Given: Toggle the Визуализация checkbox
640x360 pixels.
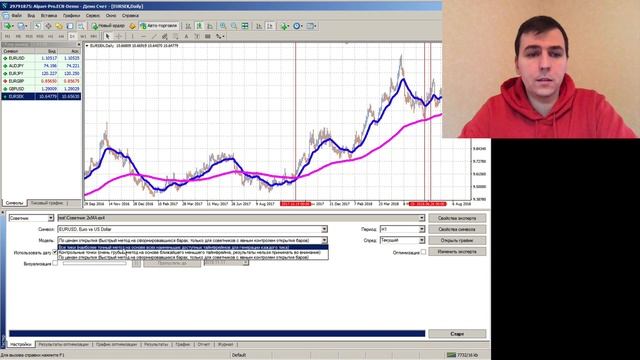Looking at the screenshot, I should (x=55, y=263).
